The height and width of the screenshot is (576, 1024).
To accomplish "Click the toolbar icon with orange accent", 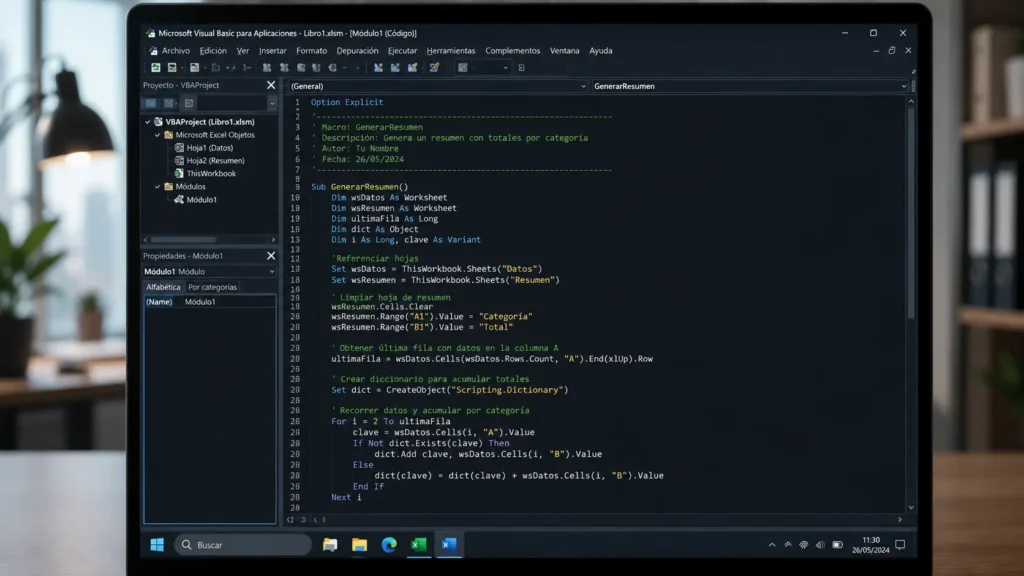I will 434,67.
